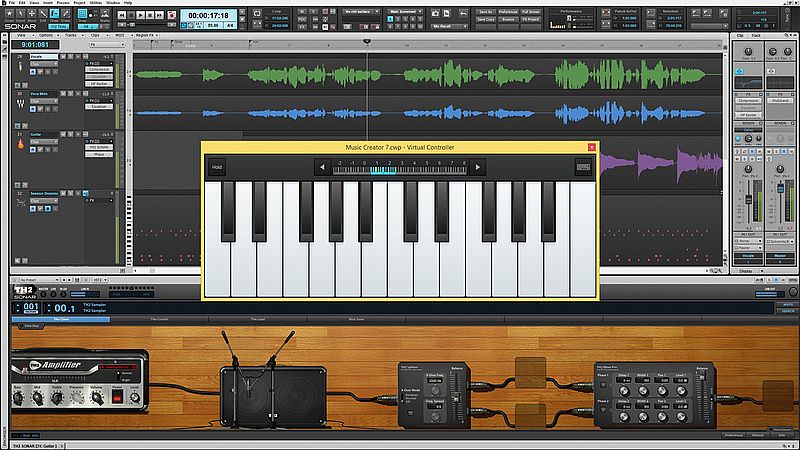Click the Vocals track microphone icon
This screenshot has width=800, height=450.
point(20,66)
